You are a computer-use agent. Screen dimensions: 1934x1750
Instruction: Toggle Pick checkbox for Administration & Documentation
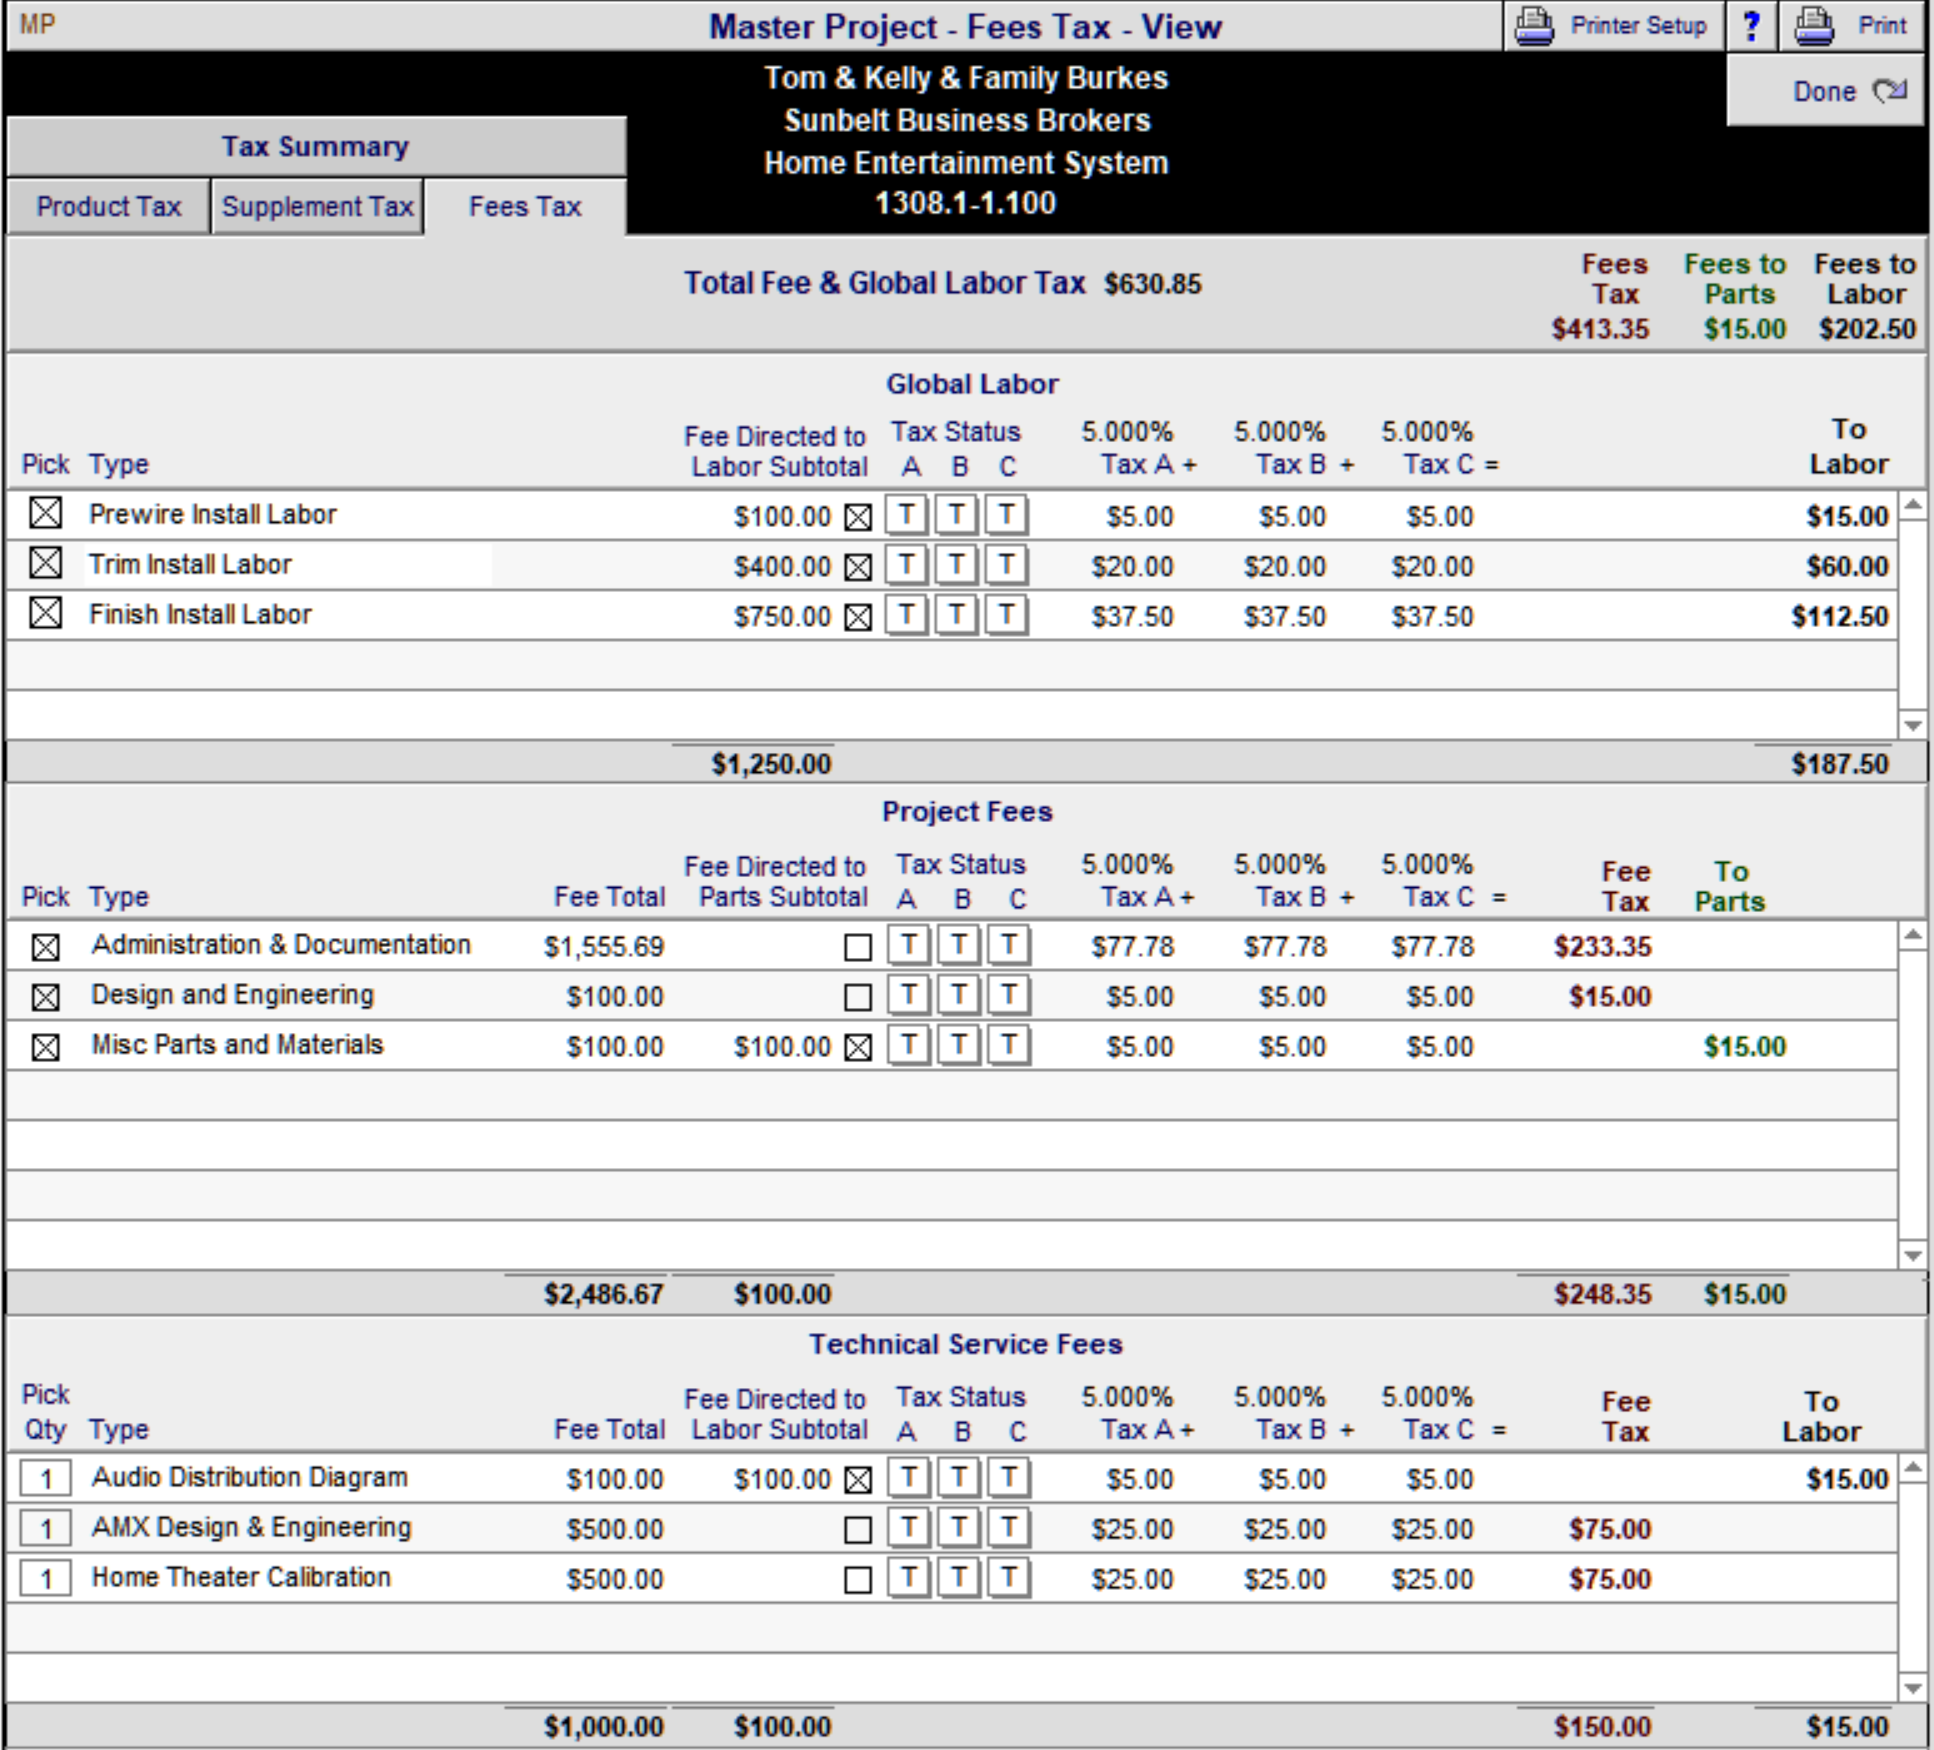pos(45,947)
